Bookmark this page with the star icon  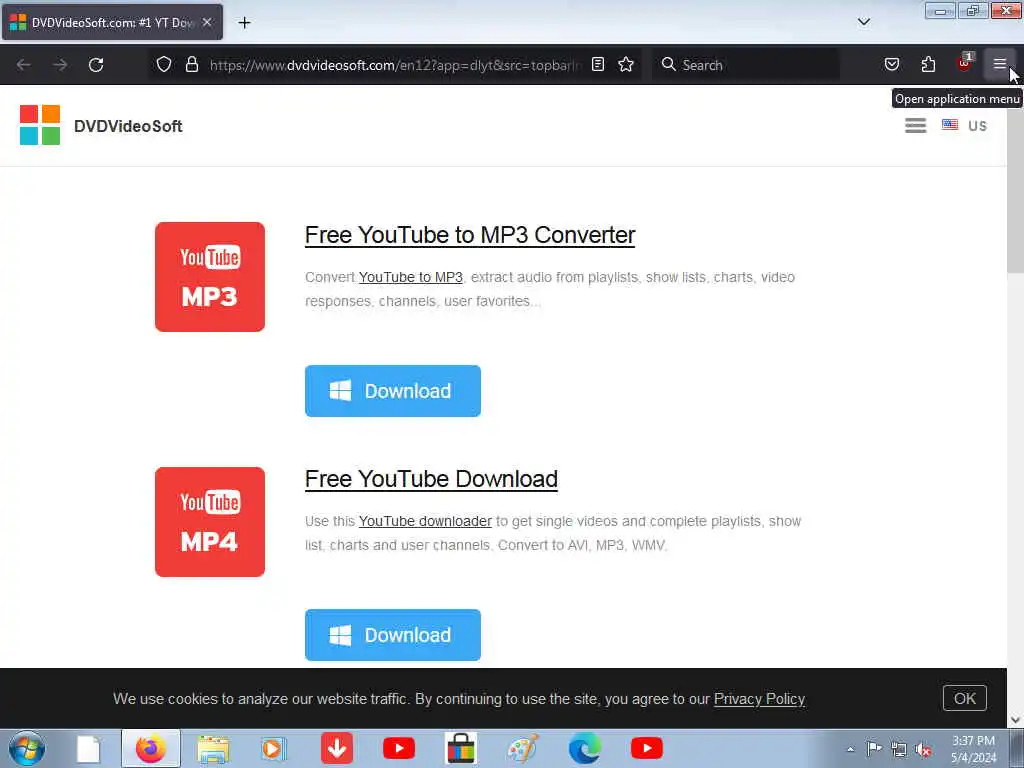[x=626, y=64]
